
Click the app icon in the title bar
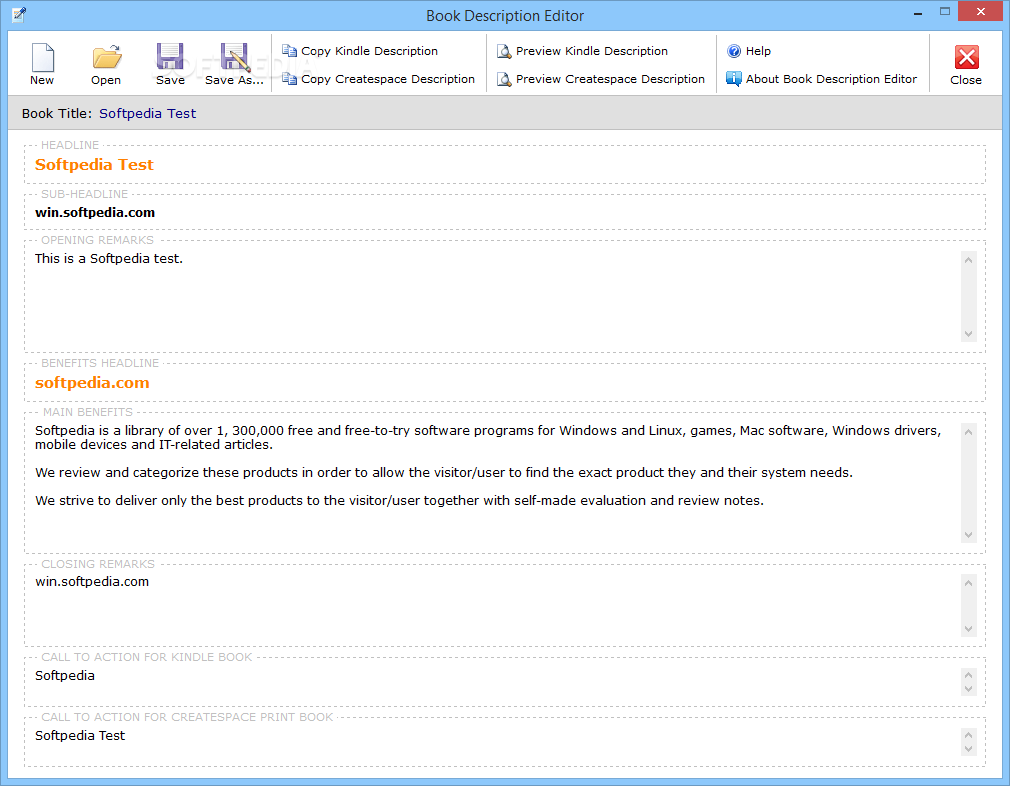tap(19, 14)
